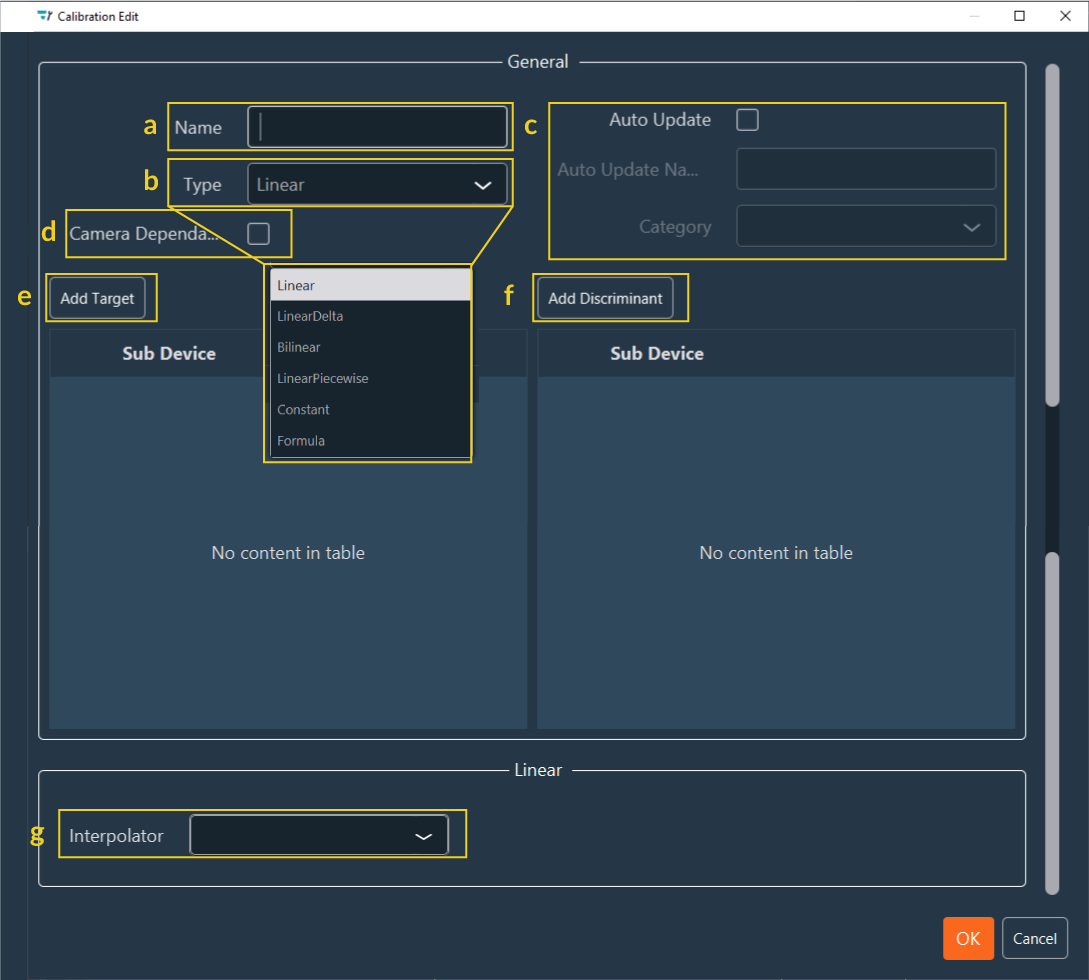Toggle the Camera Dependant checkbox

[x=258, y=234]
